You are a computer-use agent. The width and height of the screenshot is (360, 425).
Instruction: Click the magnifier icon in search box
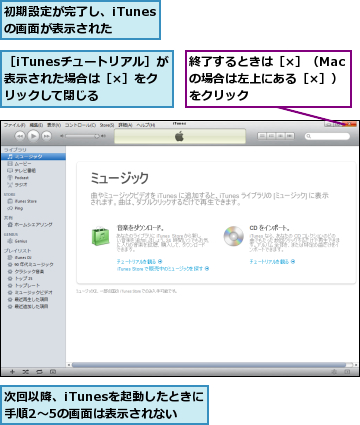(309, 136)
